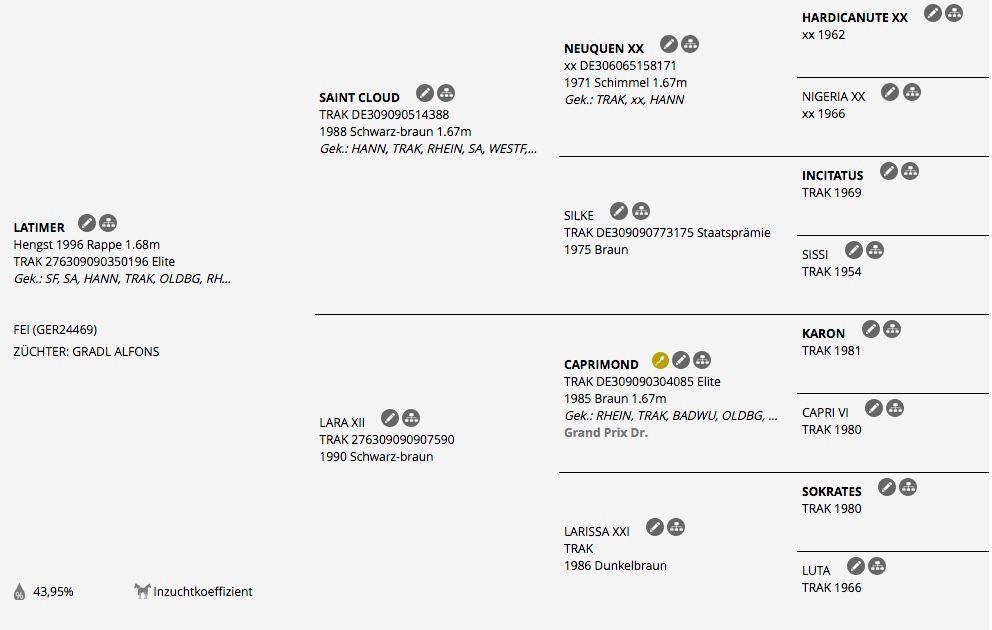This screenshot has width=992, height=630.
Task: Click the edit pencil icon beside SILKE
Action: click(619, 211)
